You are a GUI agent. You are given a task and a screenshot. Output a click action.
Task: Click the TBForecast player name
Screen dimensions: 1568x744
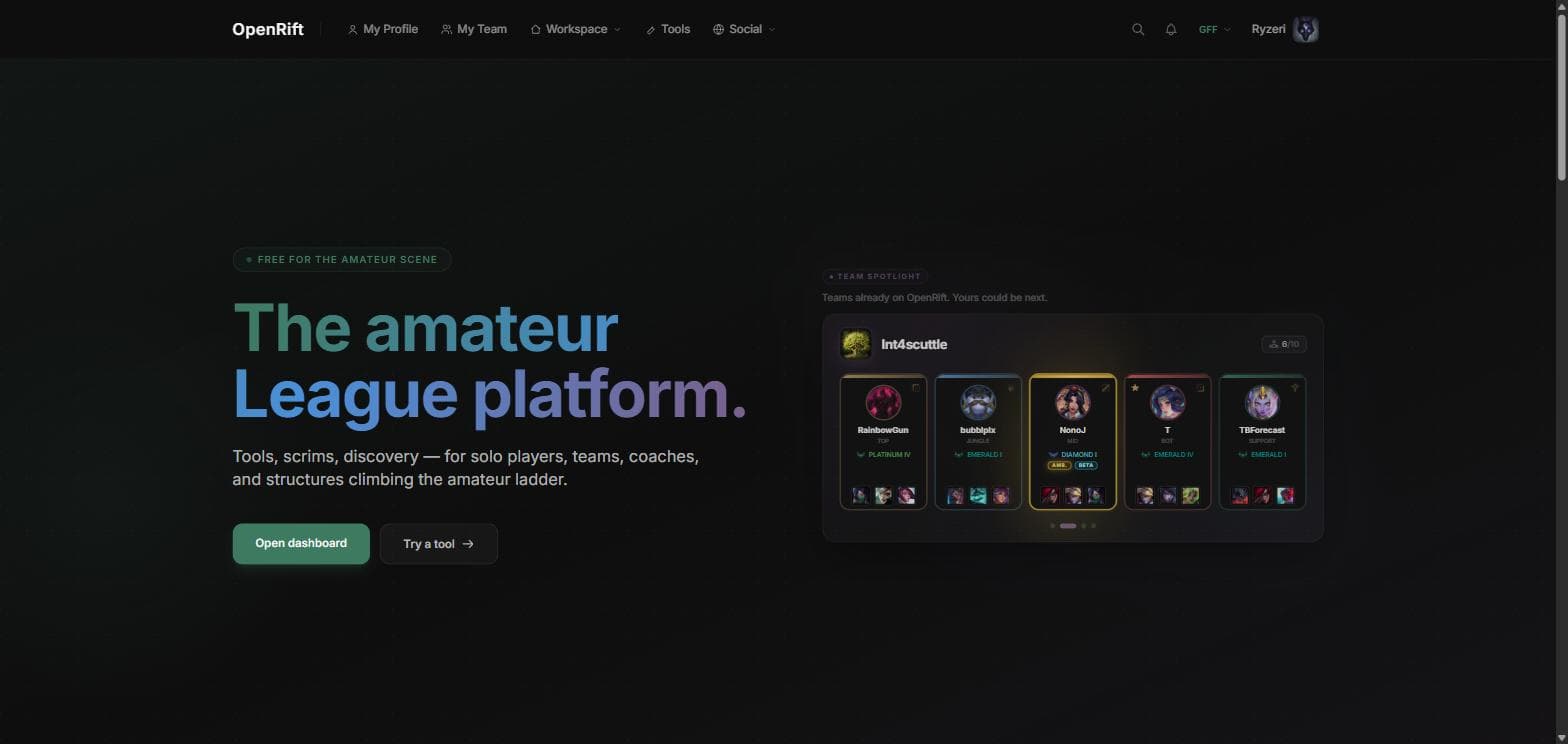(x=1262, y=430)
